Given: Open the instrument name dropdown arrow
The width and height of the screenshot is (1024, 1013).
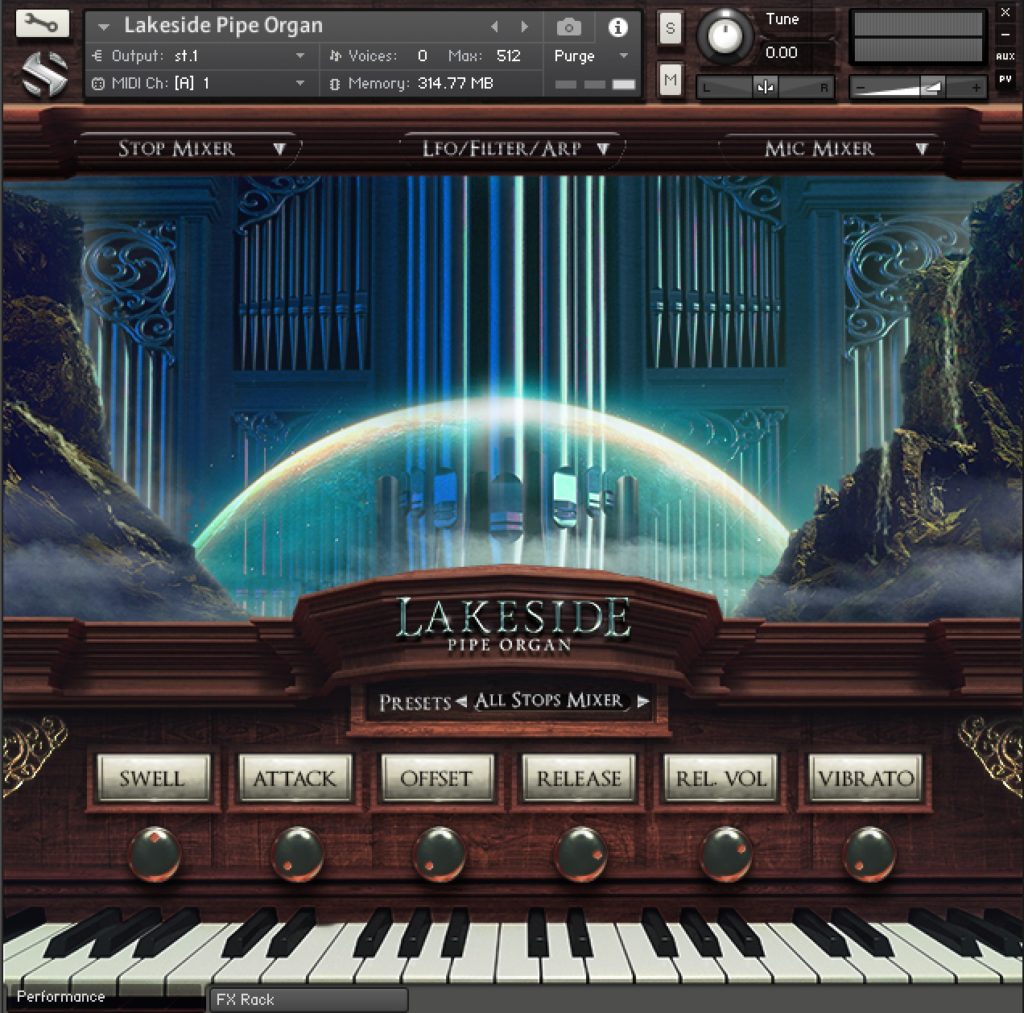Looking at the screenshot, I should tap(103, 27).
